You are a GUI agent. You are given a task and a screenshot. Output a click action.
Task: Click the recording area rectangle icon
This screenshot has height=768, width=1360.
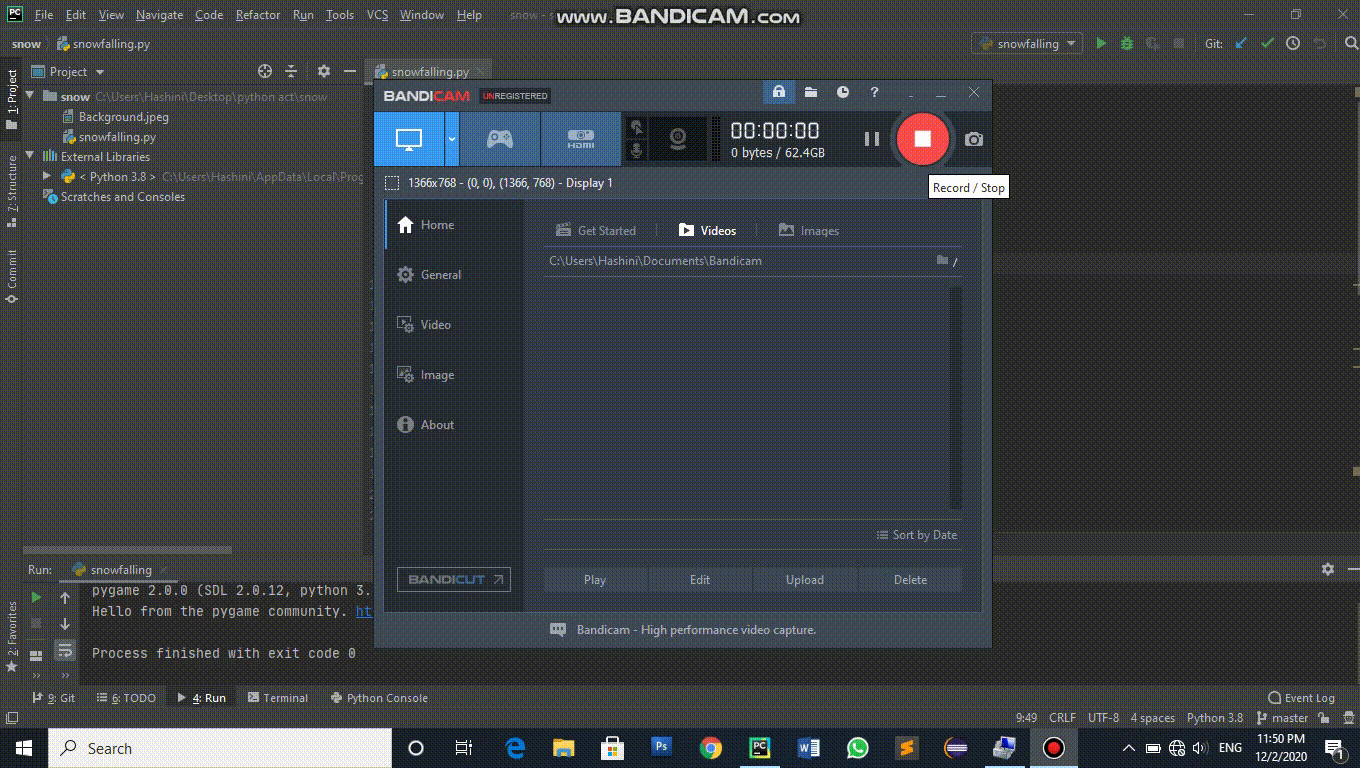[x=392, y=183]
